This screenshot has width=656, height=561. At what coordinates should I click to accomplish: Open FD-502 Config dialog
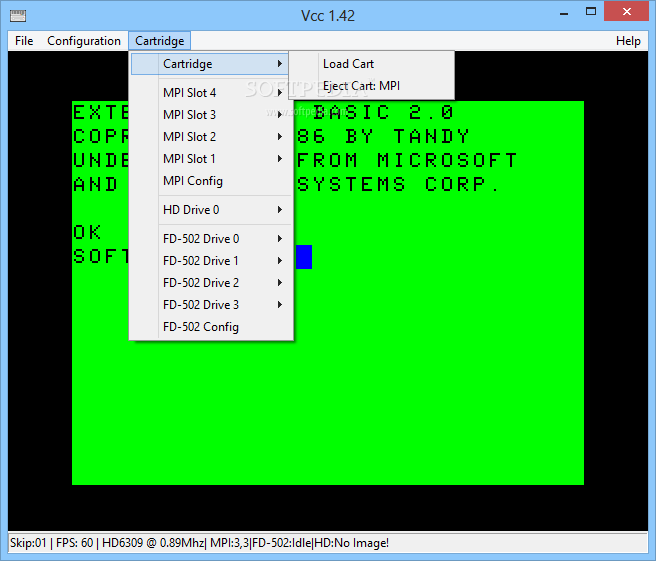tap(211, 327)
